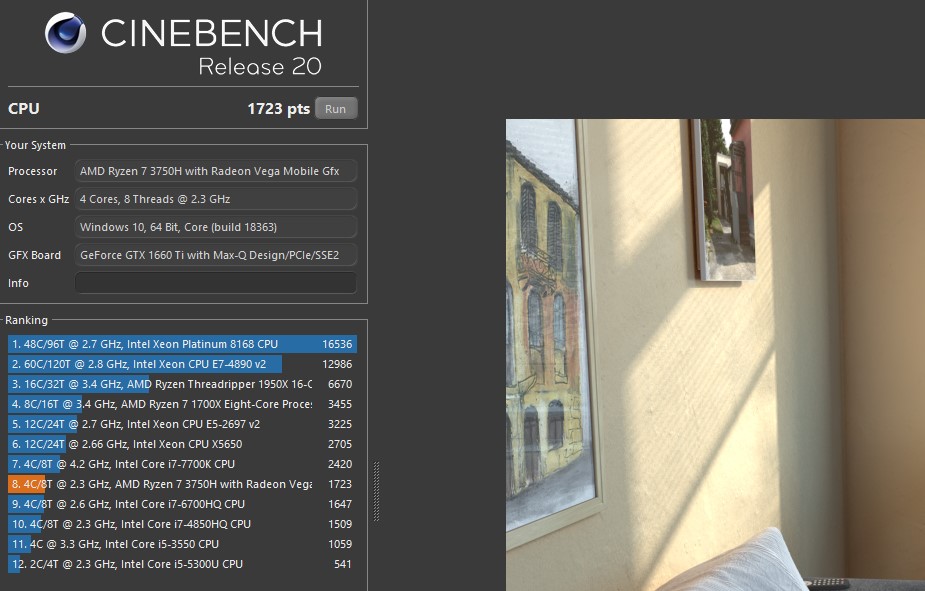Select the Xeon X5650 ranking row
925x591 pixels.
pyautogui.click(x=182, y=444)
